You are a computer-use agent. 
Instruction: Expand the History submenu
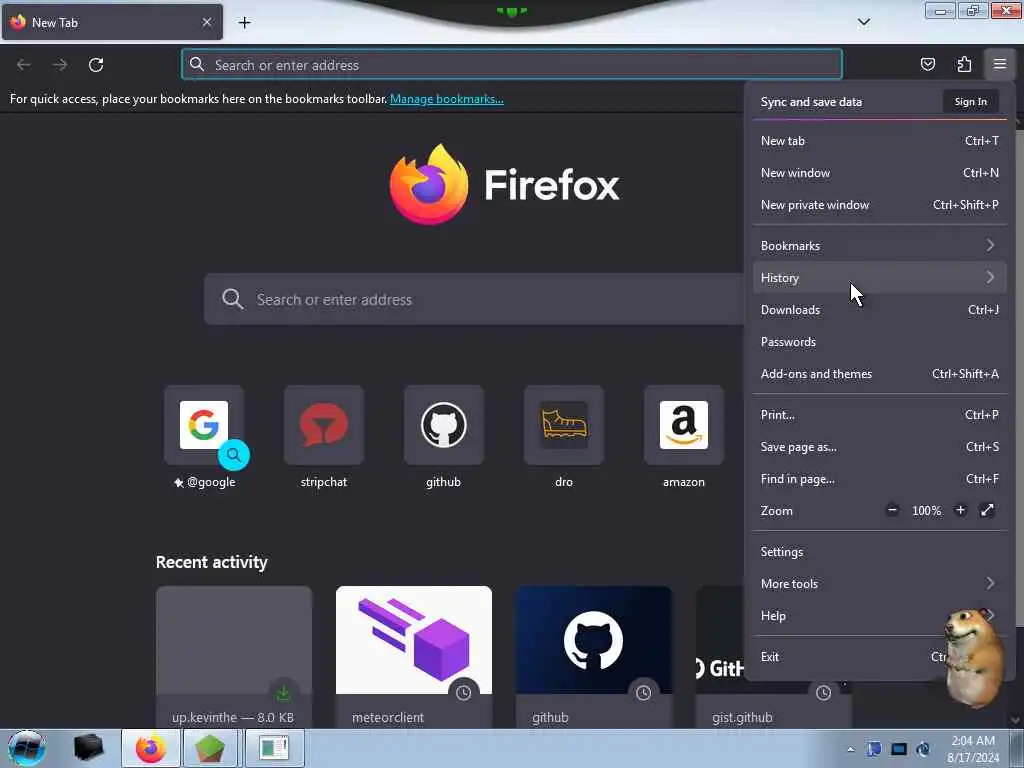pyautogui.click(x=880, y=278)
